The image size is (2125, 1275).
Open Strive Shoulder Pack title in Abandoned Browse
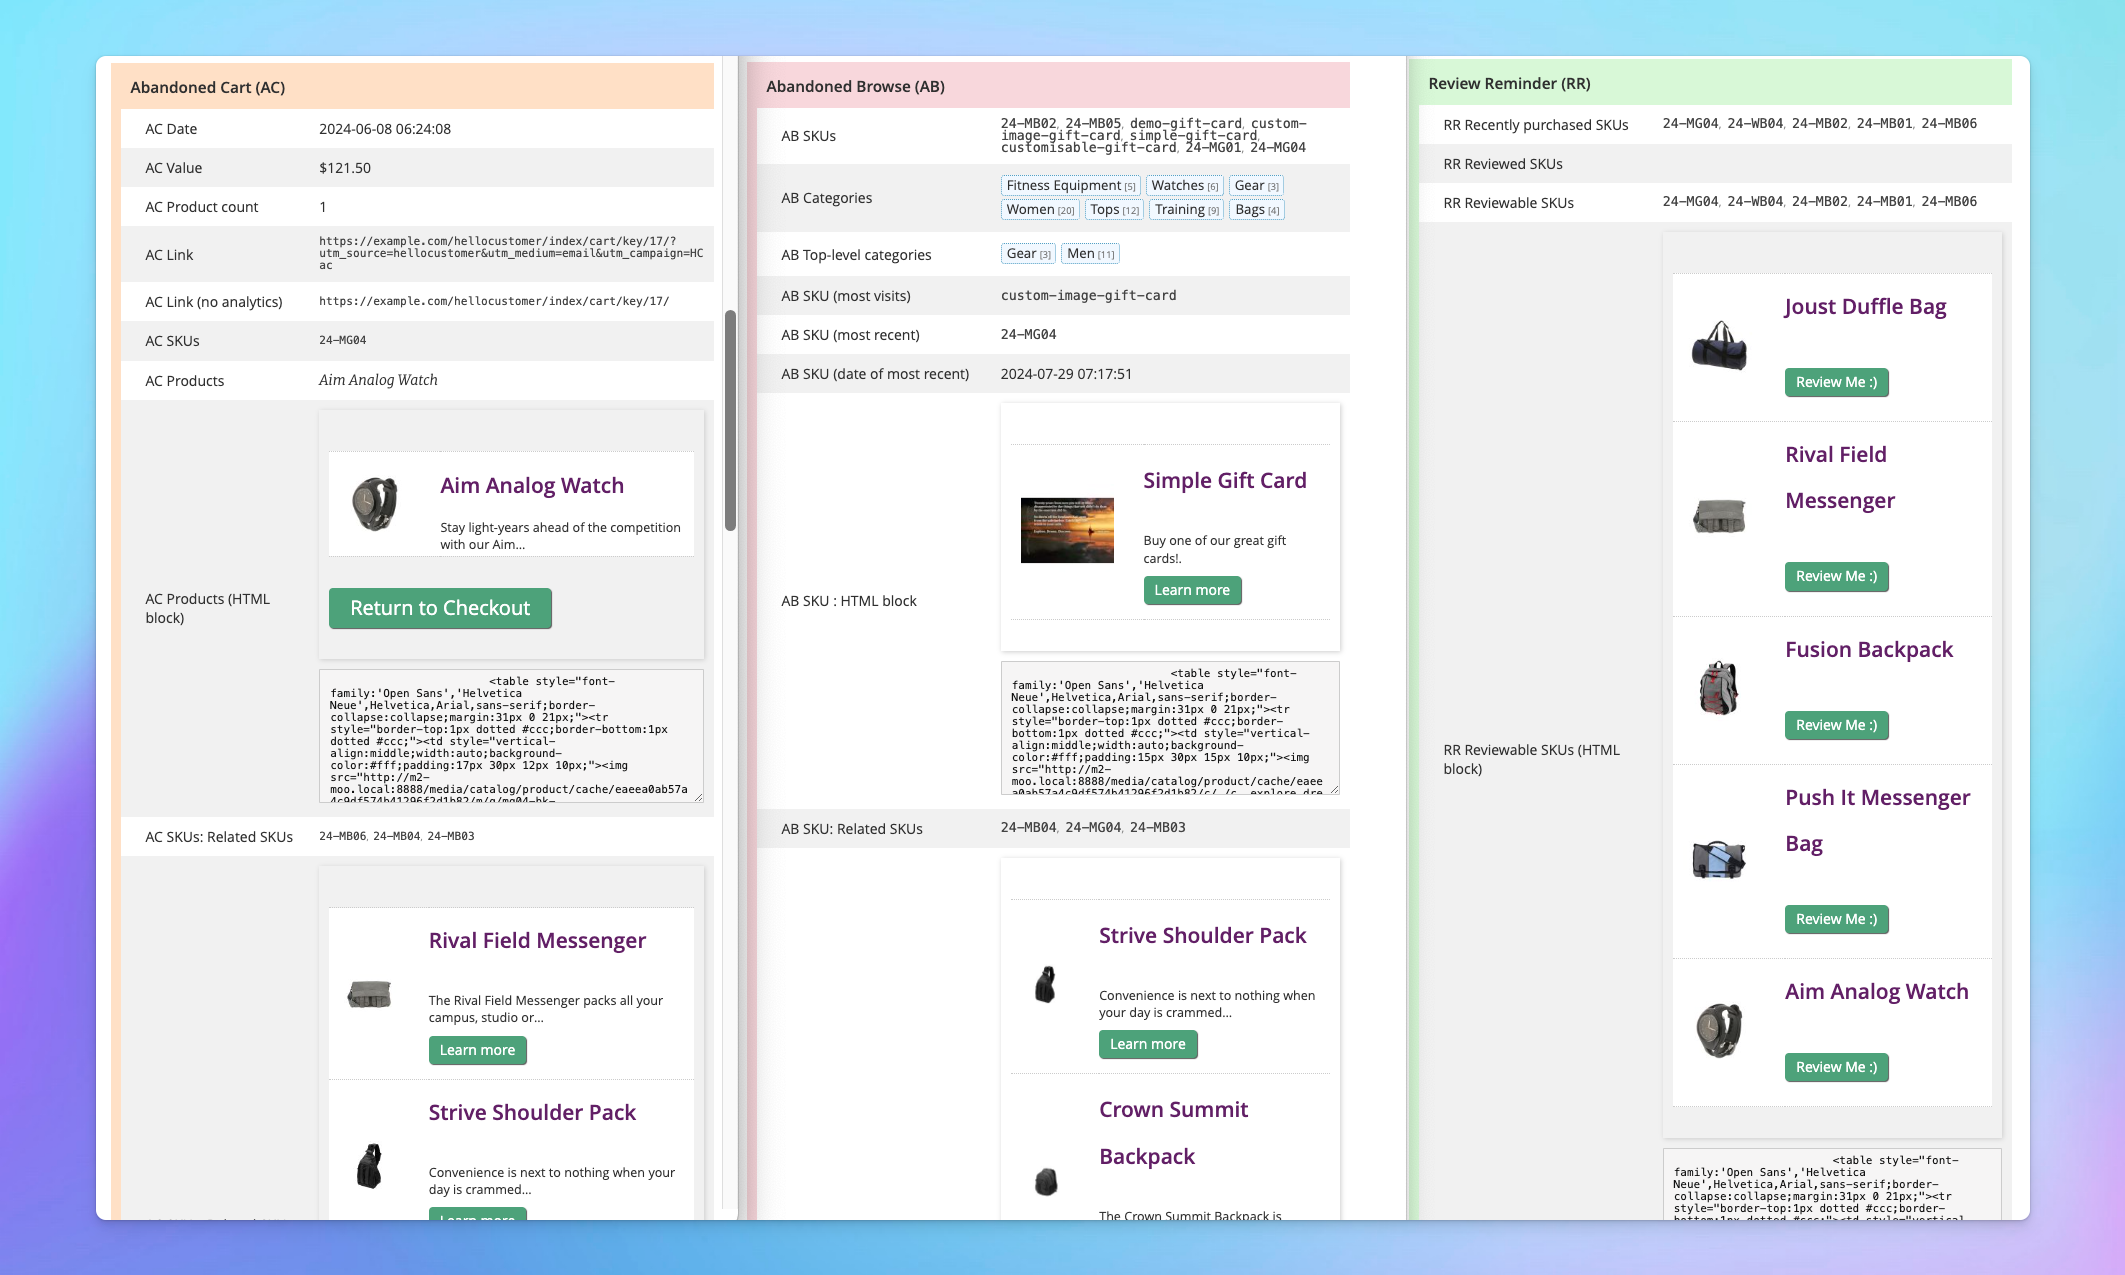1202,936
